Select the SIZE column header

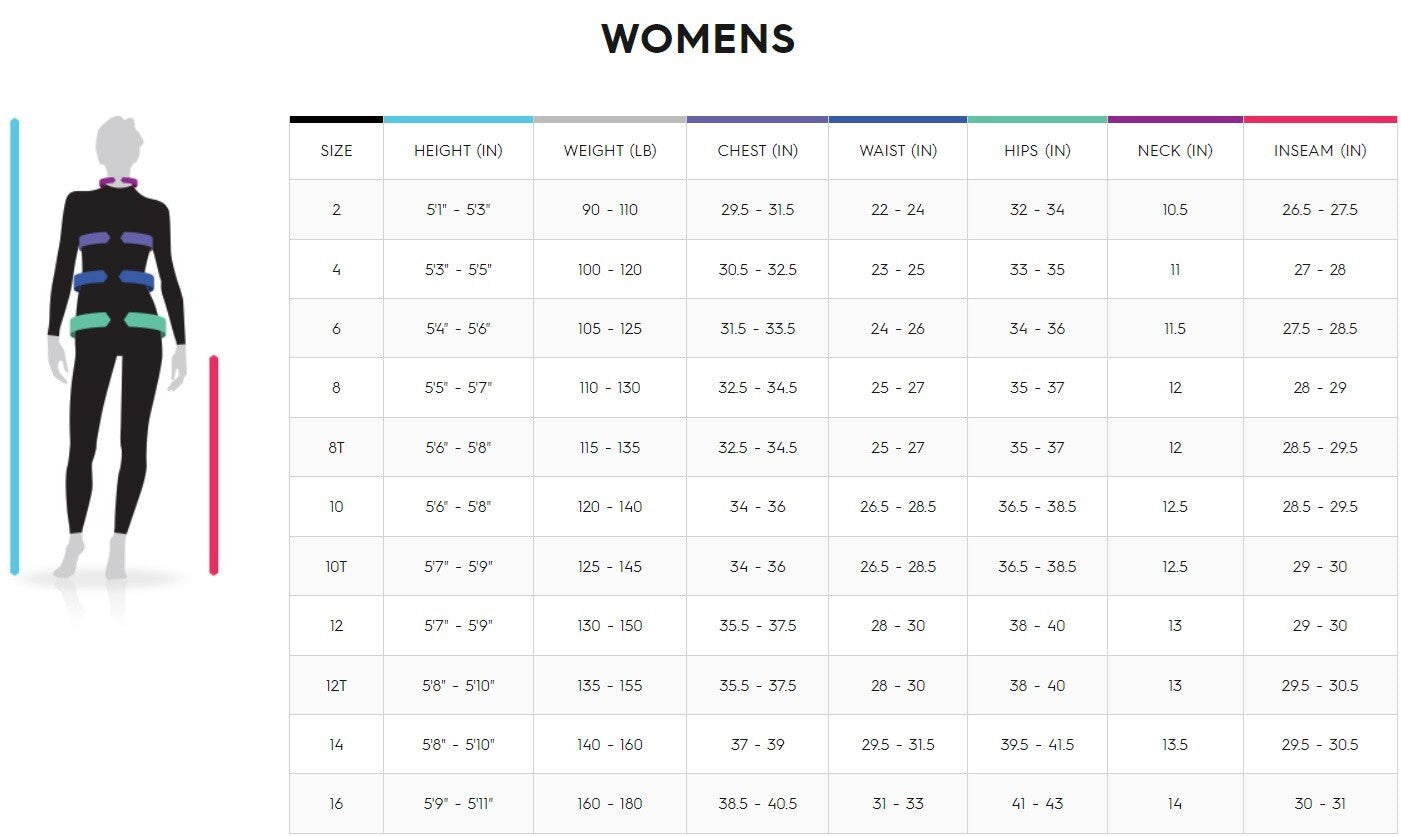pos(336,151)
